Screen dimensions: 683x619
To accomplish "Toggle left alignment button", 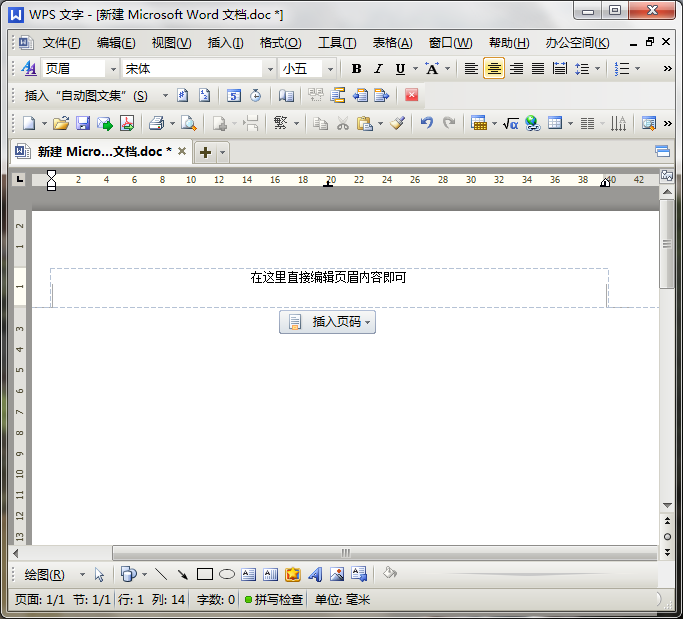I will 472,69.
